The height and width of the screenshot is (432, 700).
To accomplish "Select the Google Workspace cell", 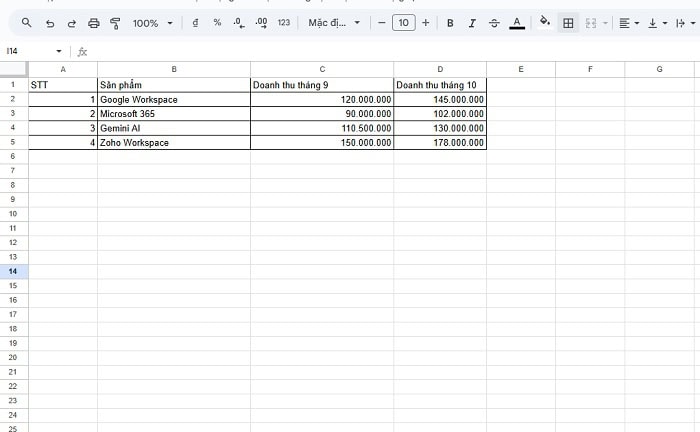I will click(174, 100).
